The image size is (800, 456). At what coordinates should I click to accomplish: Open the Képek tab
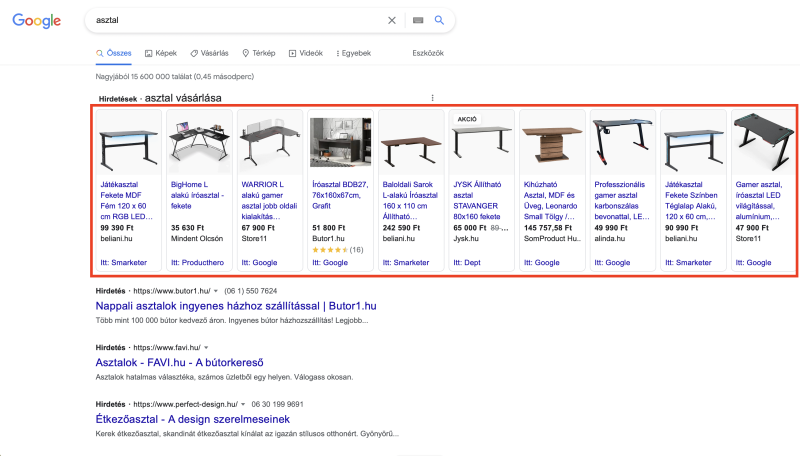tap(161, 52)
